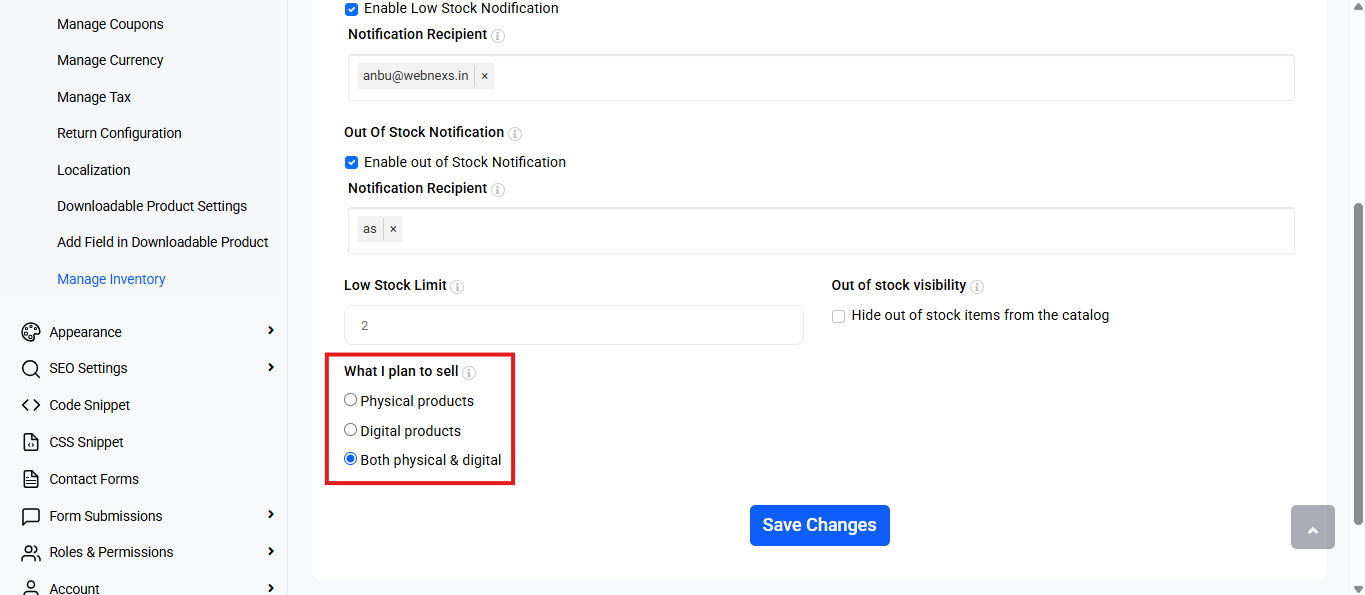The image size is (1365, 595).
Task: Click the Appearance palette icon
Action: pyautogui.click(x=31, y=332)
